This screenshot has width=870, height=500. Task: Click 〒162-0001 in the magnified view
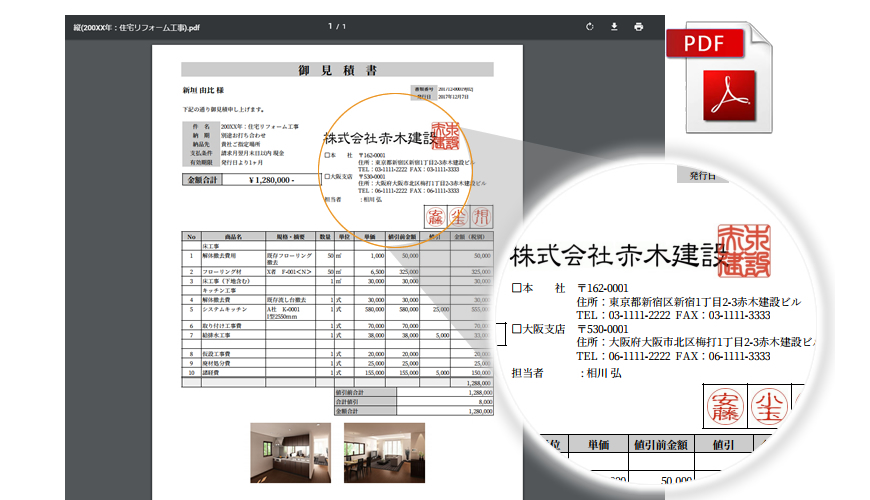tap(603, 288)
